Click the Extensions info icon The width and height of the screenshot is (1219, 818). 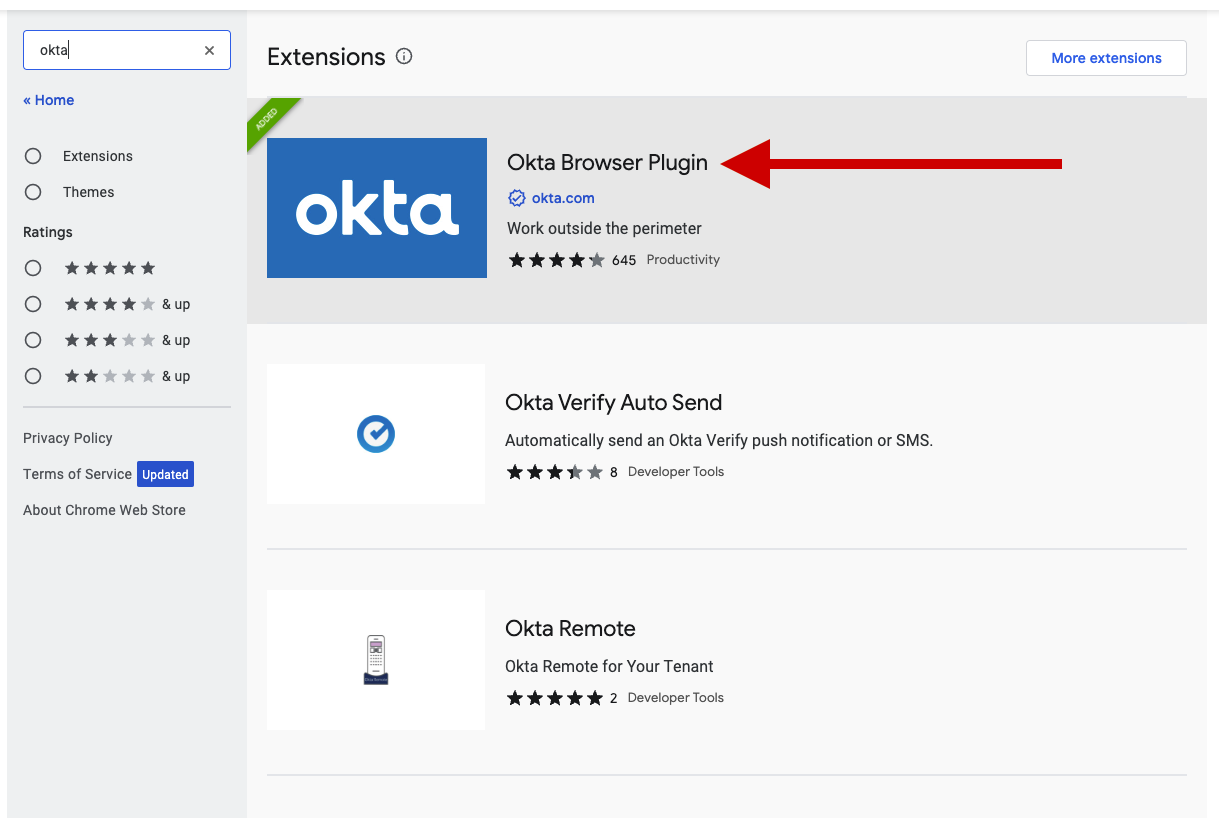[404, 57]
